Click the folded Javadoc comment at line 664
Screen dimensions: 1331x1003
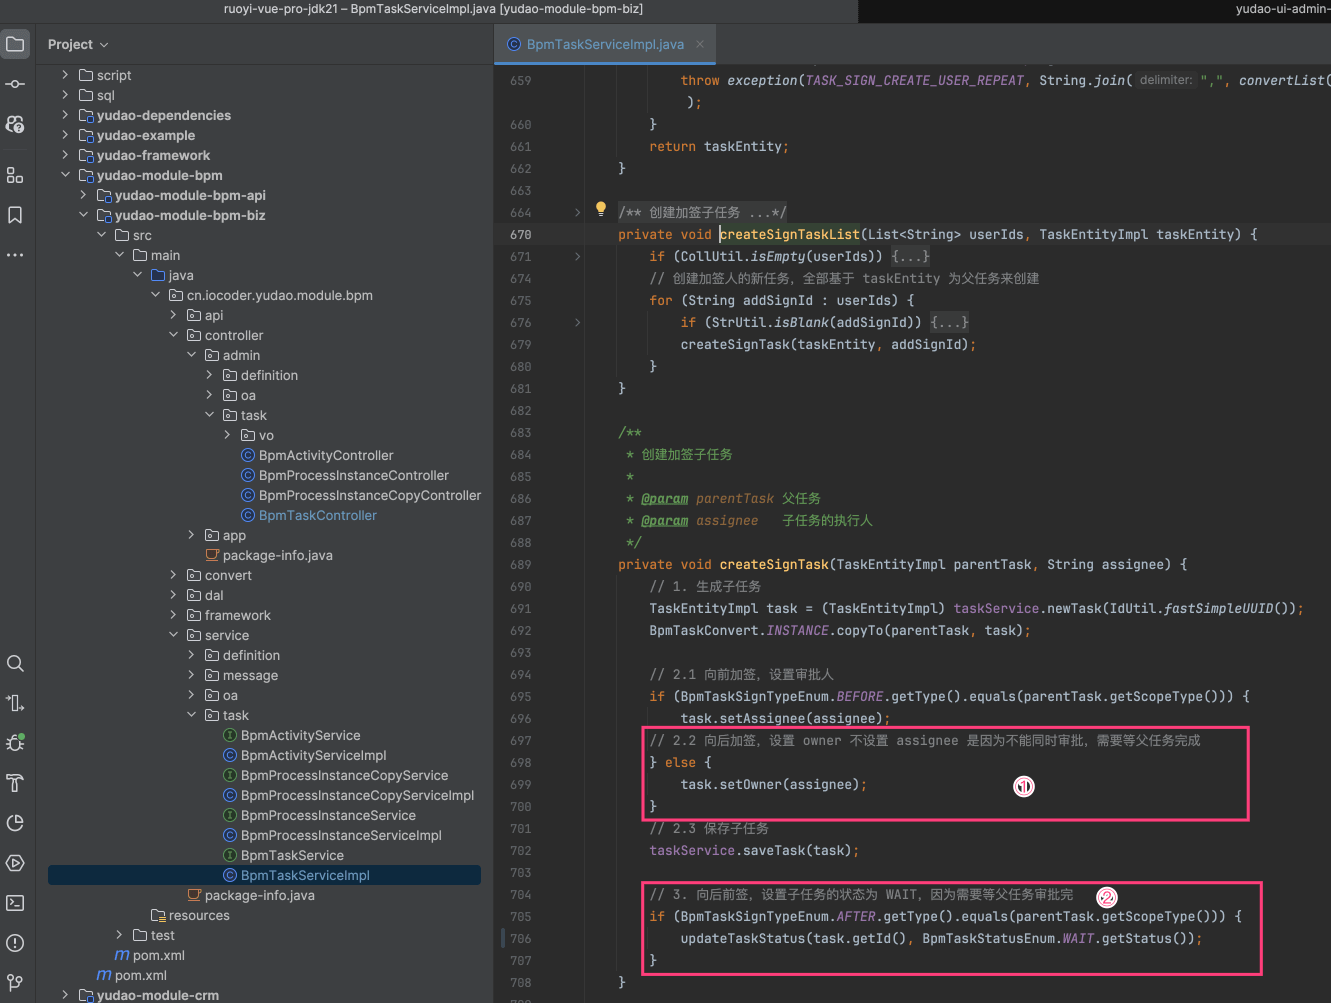click(x=702, y=213)
